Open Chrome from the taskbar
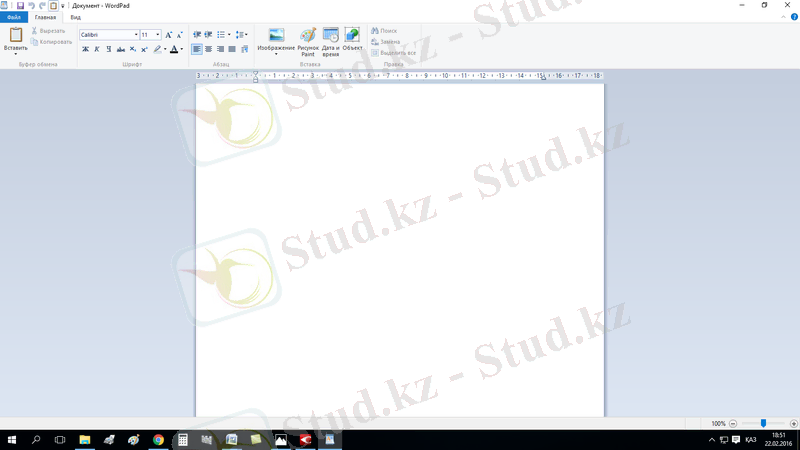800x450 pixels. pos(158,439)
